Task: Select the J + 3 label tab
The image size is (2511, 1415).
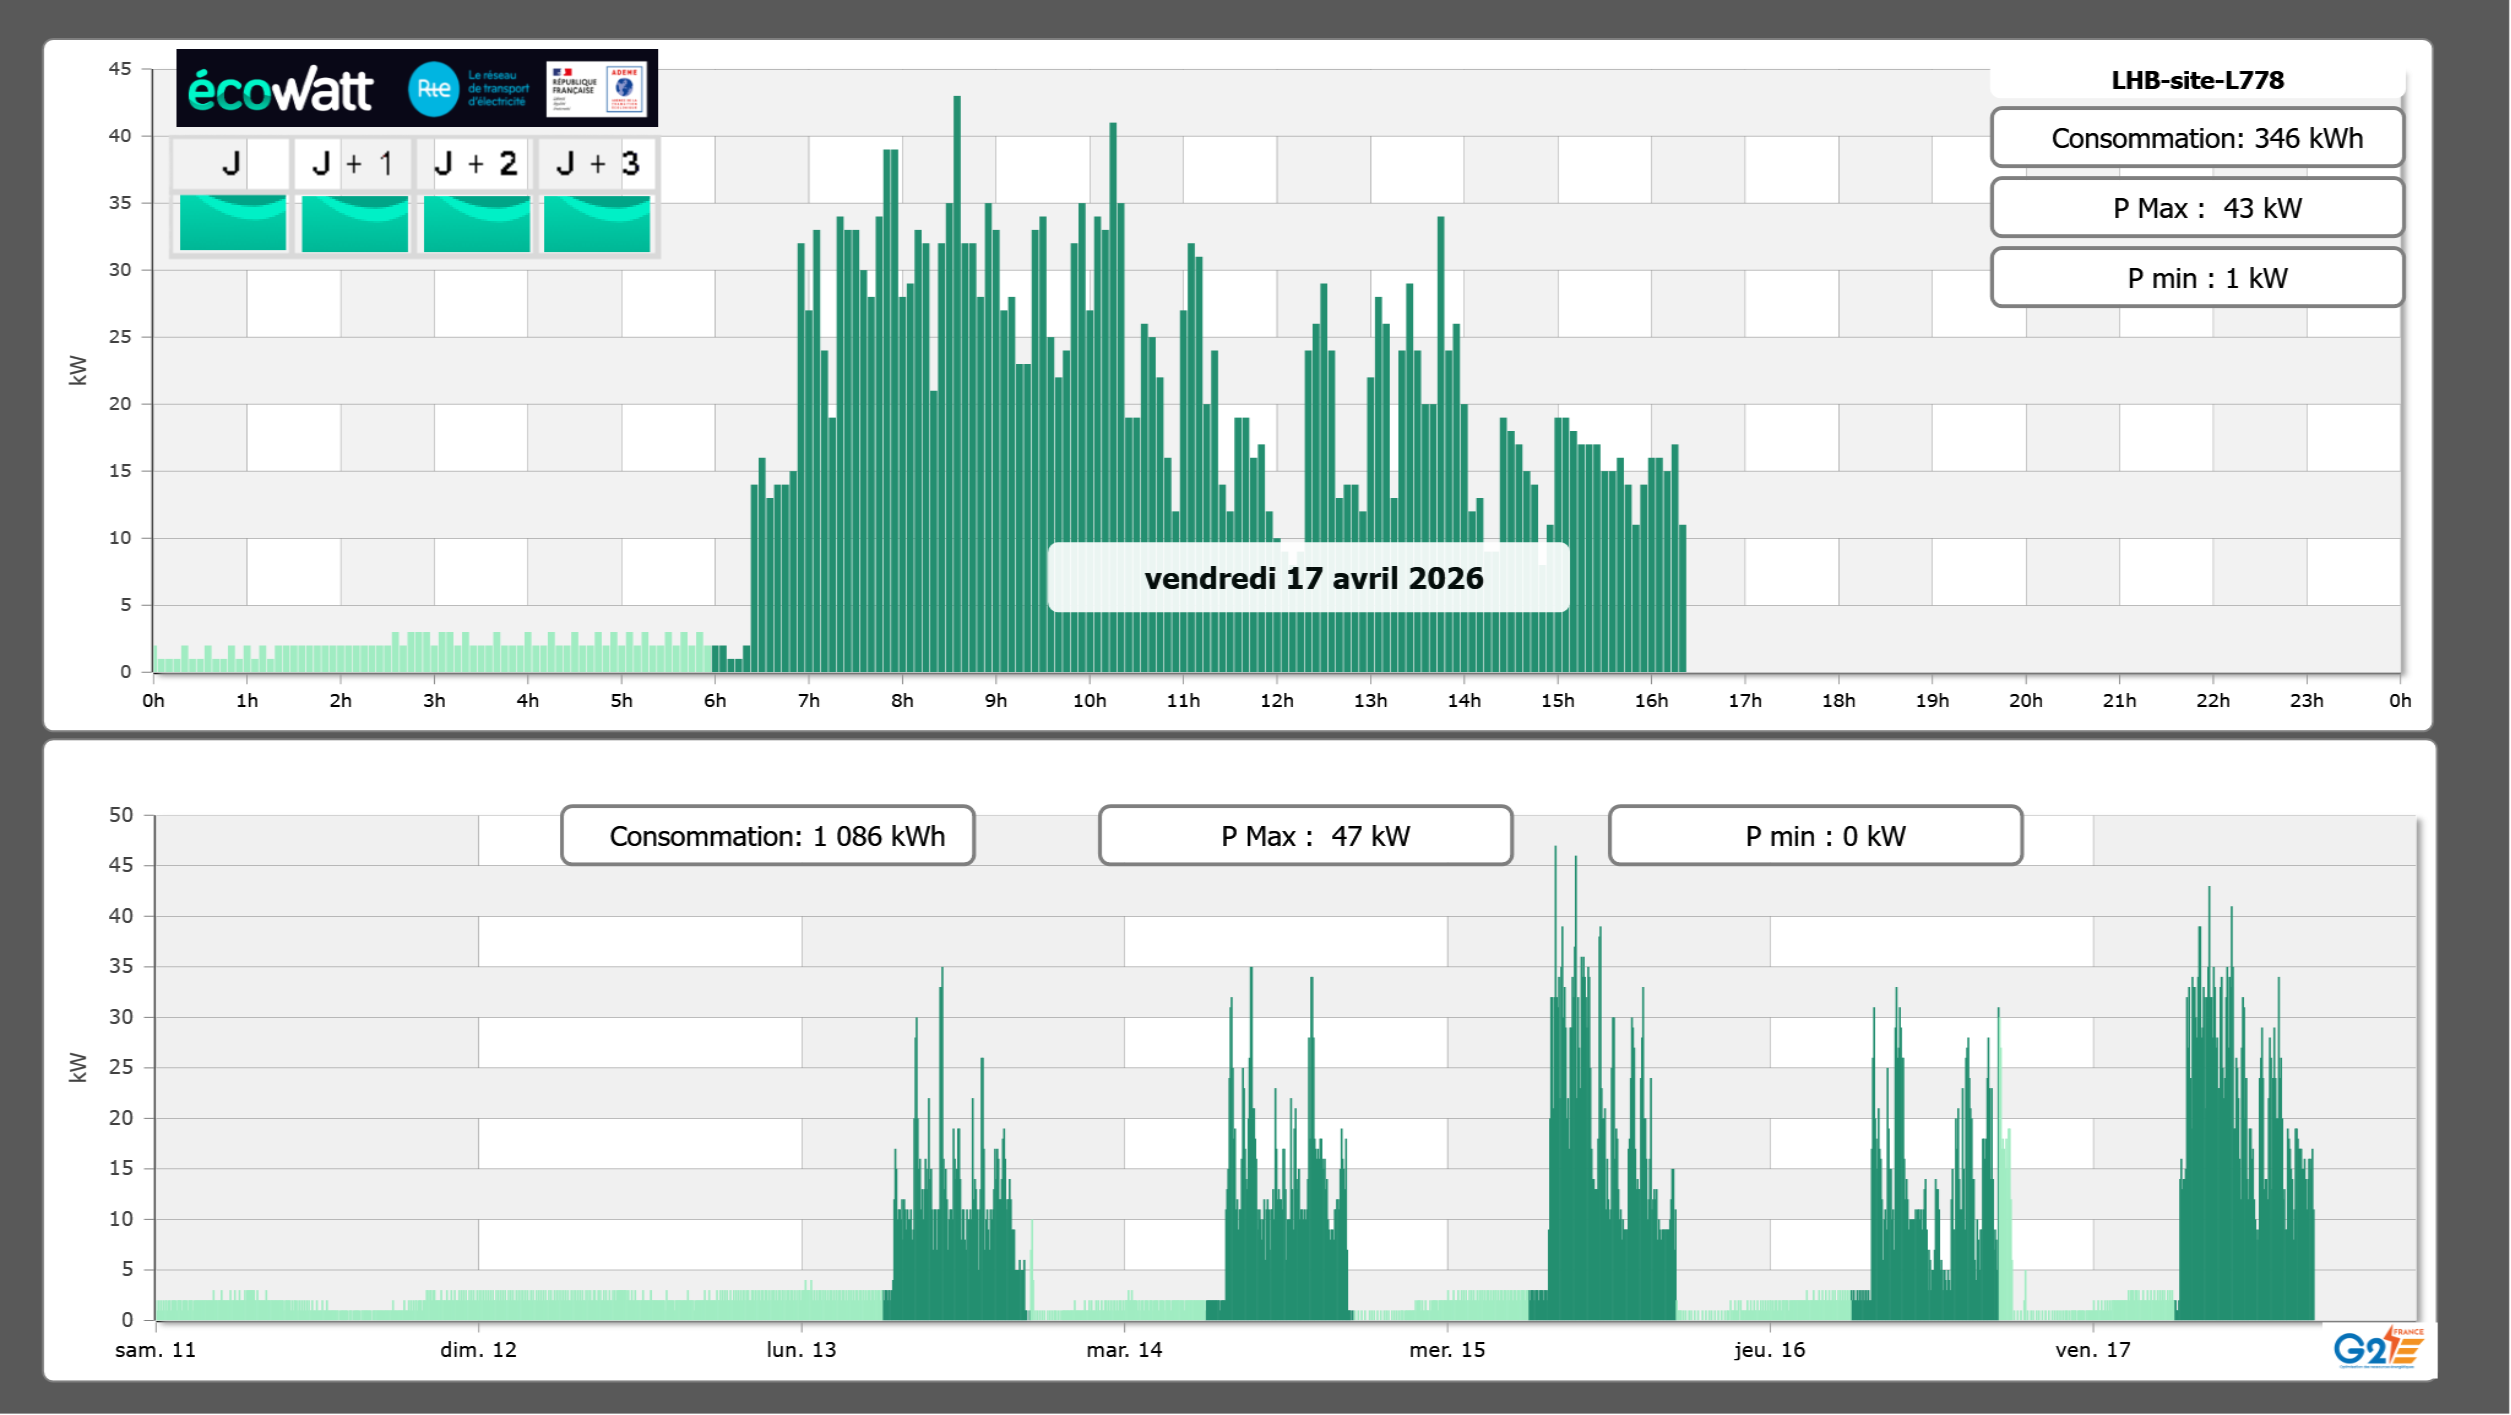Action: (597, 164)
